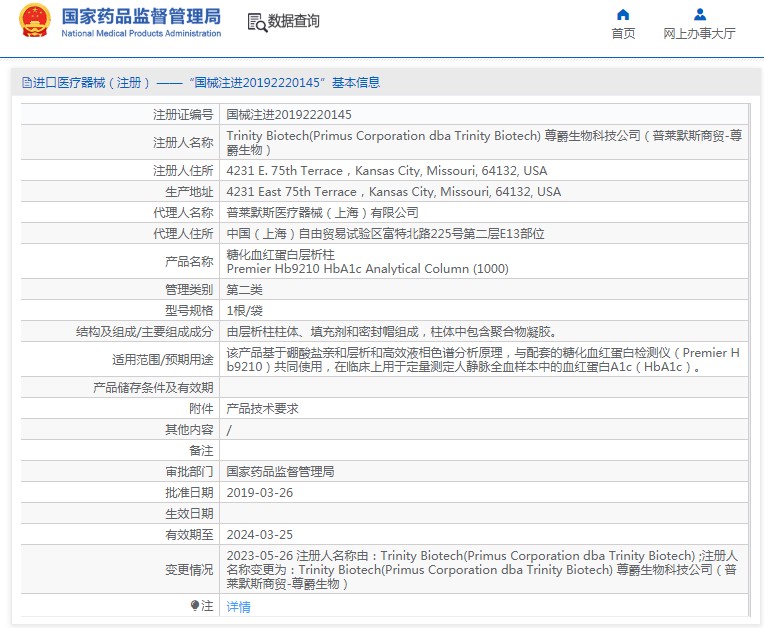
Task: Click the bulb icon beside 注
Action: [x=195, y=606]
